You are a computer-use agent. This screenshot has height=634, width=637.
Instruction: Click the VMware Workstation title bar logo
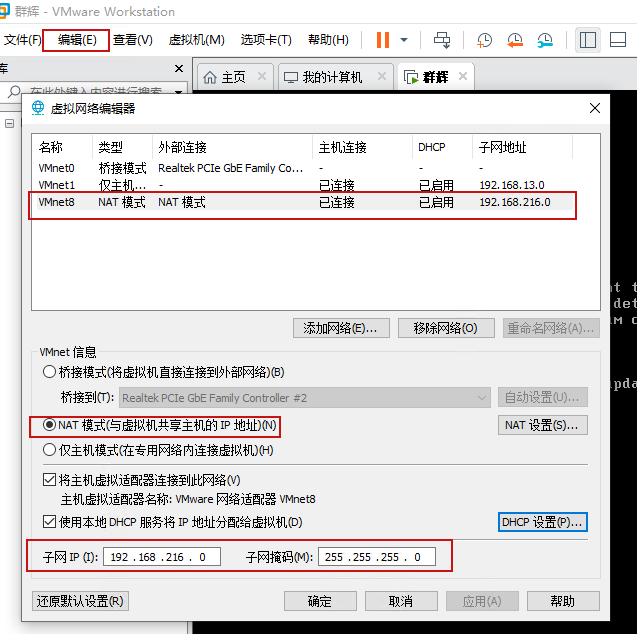click(x=4, y=11)
